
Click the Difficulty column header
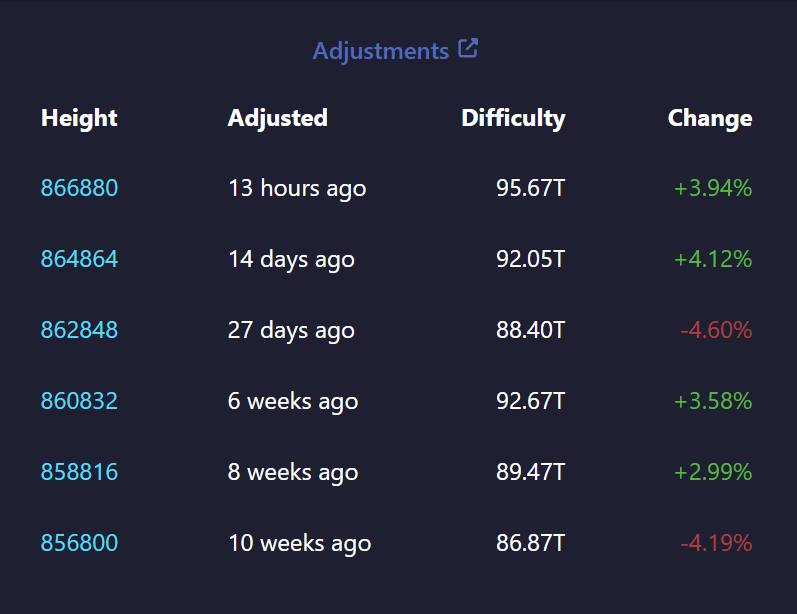(x=513, y=118)
